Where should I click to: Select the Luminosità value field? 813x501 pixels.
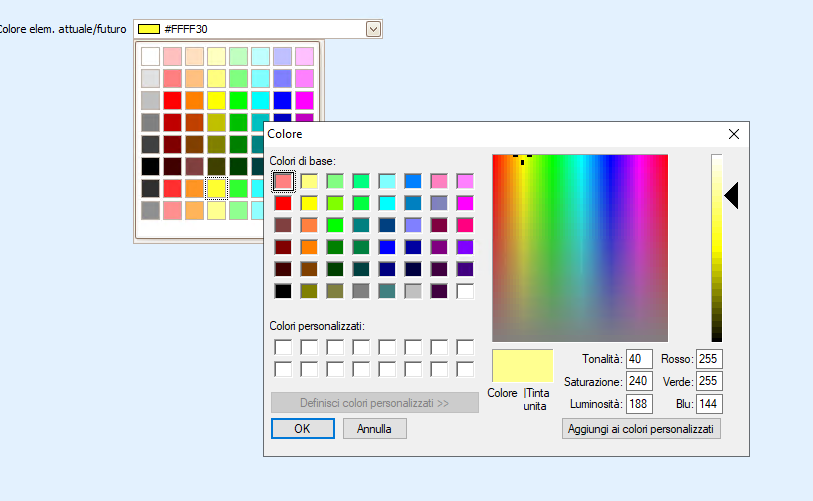(x=640, y=405)
